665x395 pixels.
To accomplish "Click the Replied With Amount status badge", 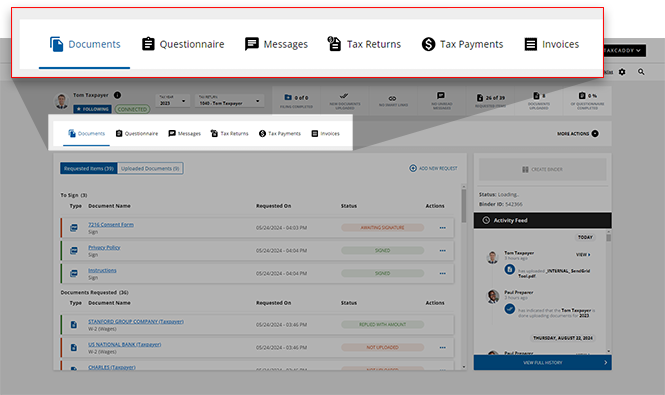I will [x=383, y=325].
